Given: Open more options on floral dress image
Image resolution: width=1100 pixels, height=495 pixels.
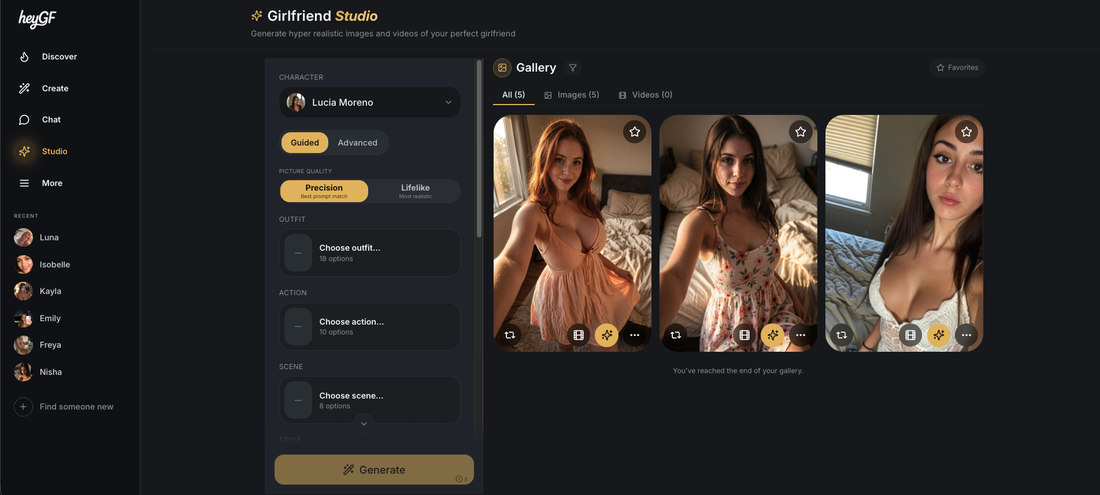Looking at the screenshot, I should pyautogui.click(x=800, y=335).
